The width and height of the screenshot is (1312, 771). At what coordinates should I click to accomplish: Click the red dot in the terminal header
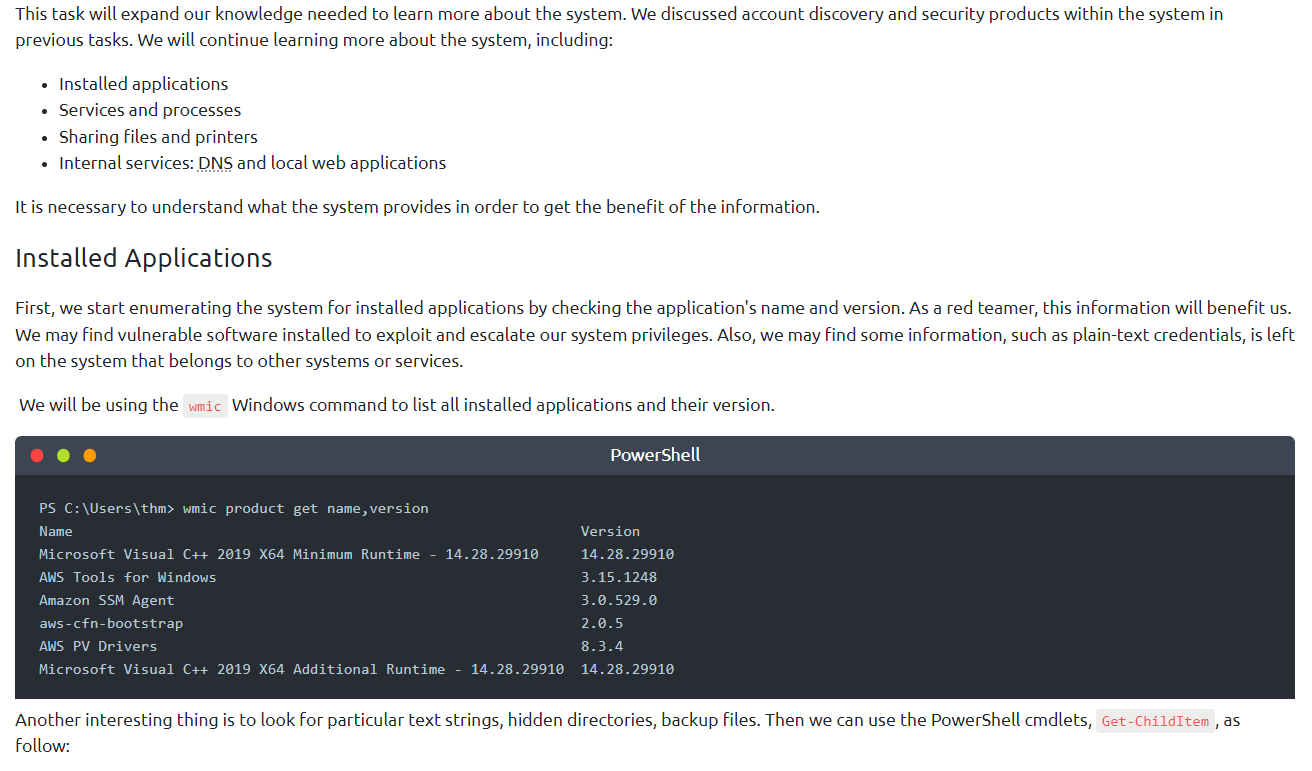[x=37, y=455]
